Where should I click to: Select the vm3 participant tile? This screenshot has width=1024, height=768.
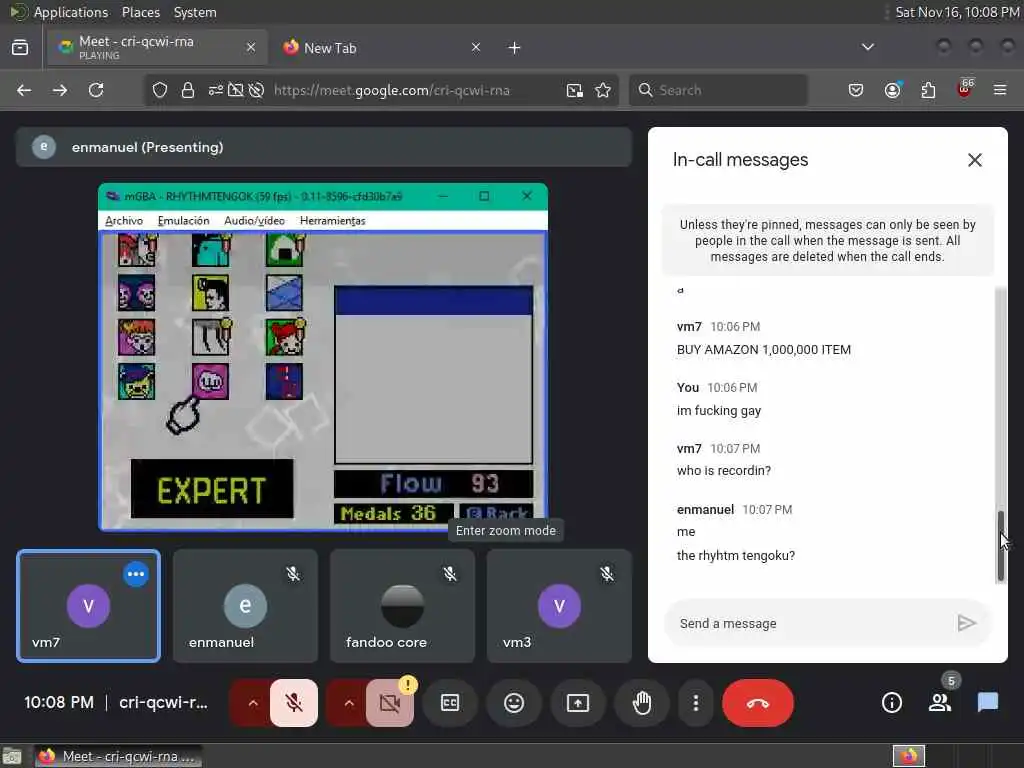pyautogui.click(x=559, y=606)
